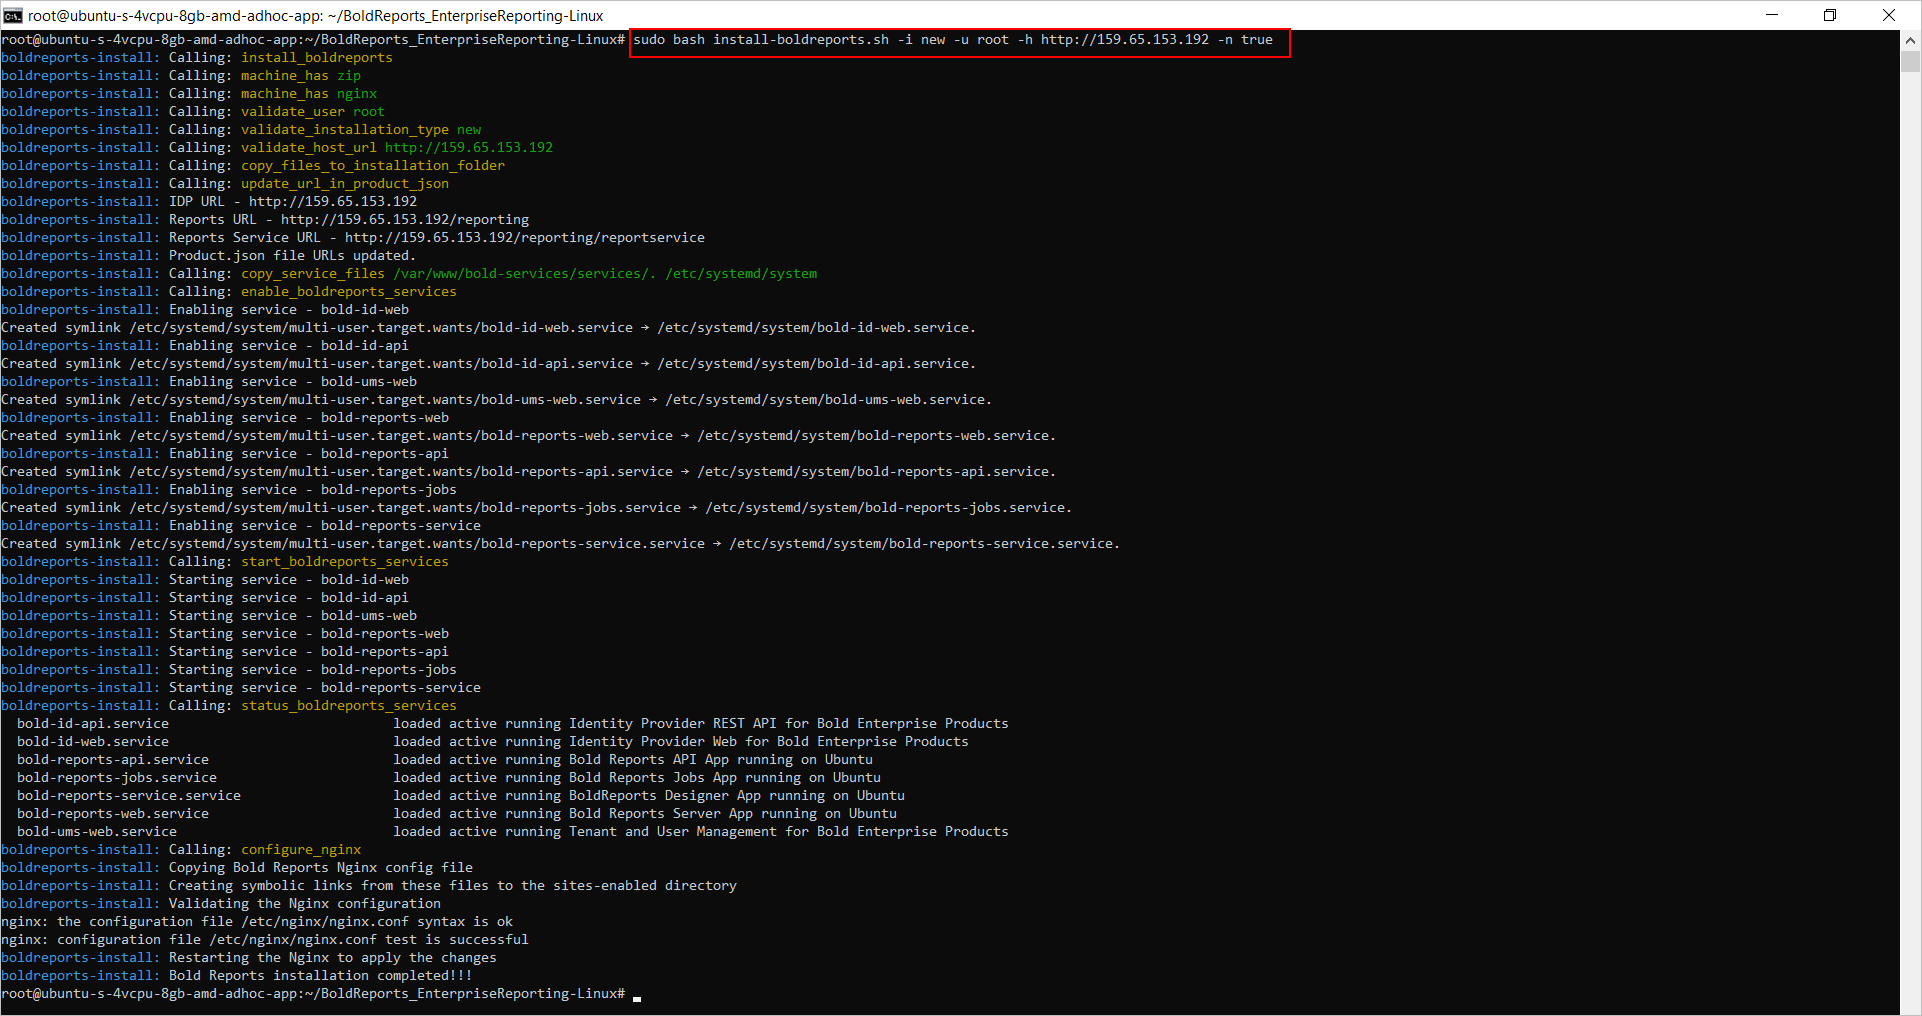Click 'Bold Reports installation completed!!!' line
This screenshot has height=1016, width=1922.
[x=237, y=976]
